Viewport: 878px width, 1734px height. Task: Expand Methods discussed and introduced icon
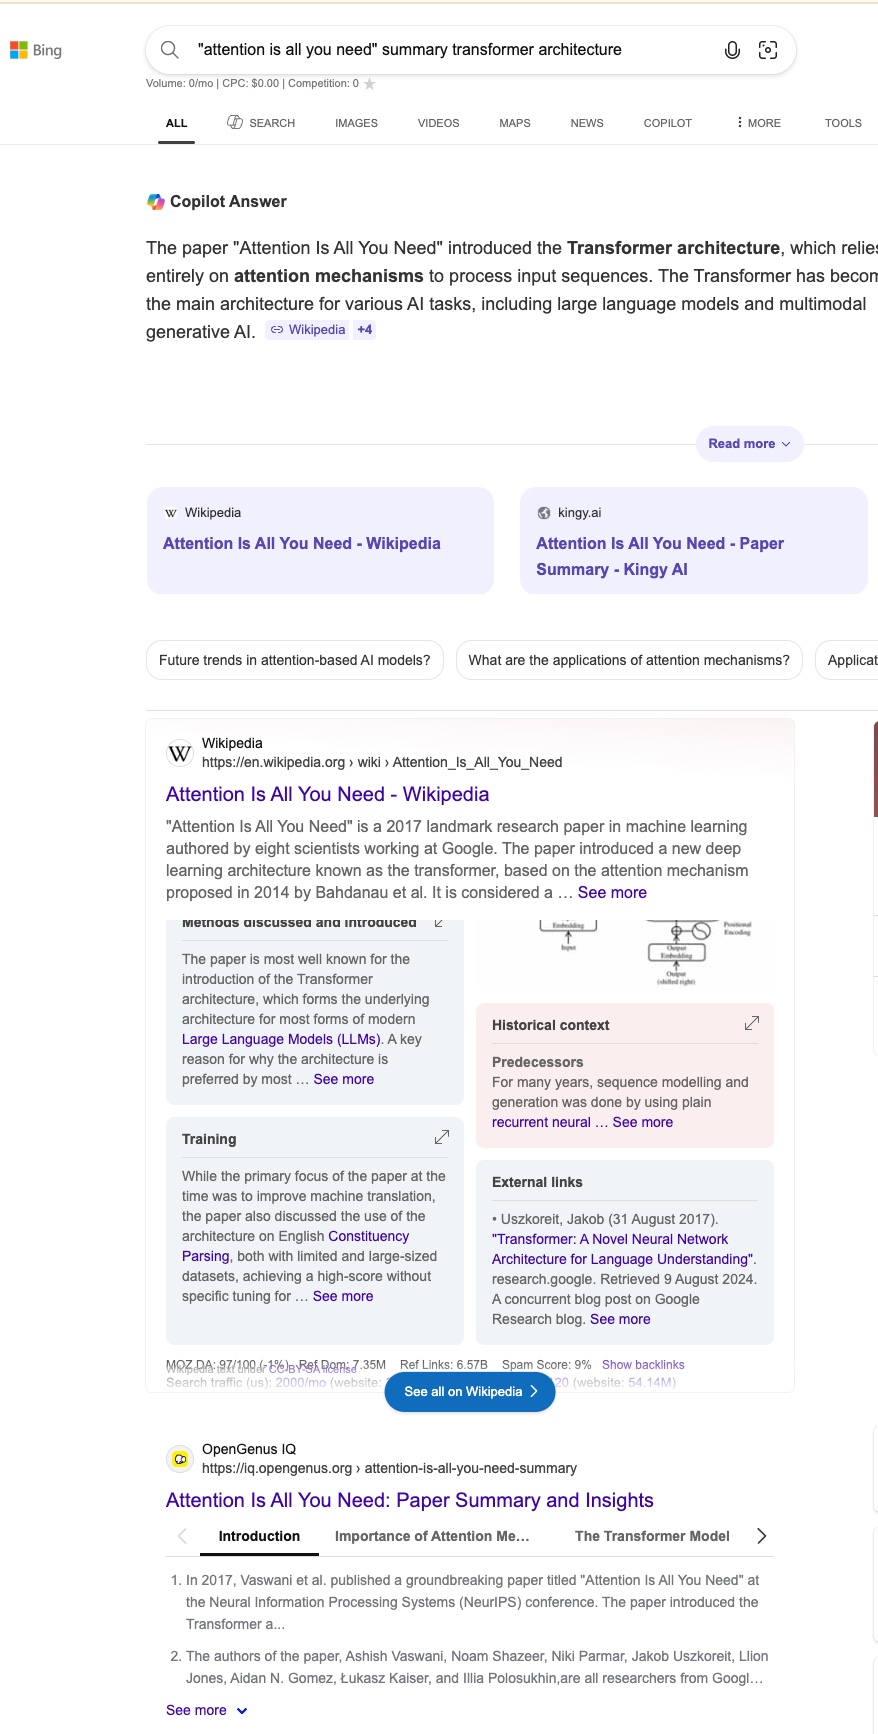[x=439, y=922]
